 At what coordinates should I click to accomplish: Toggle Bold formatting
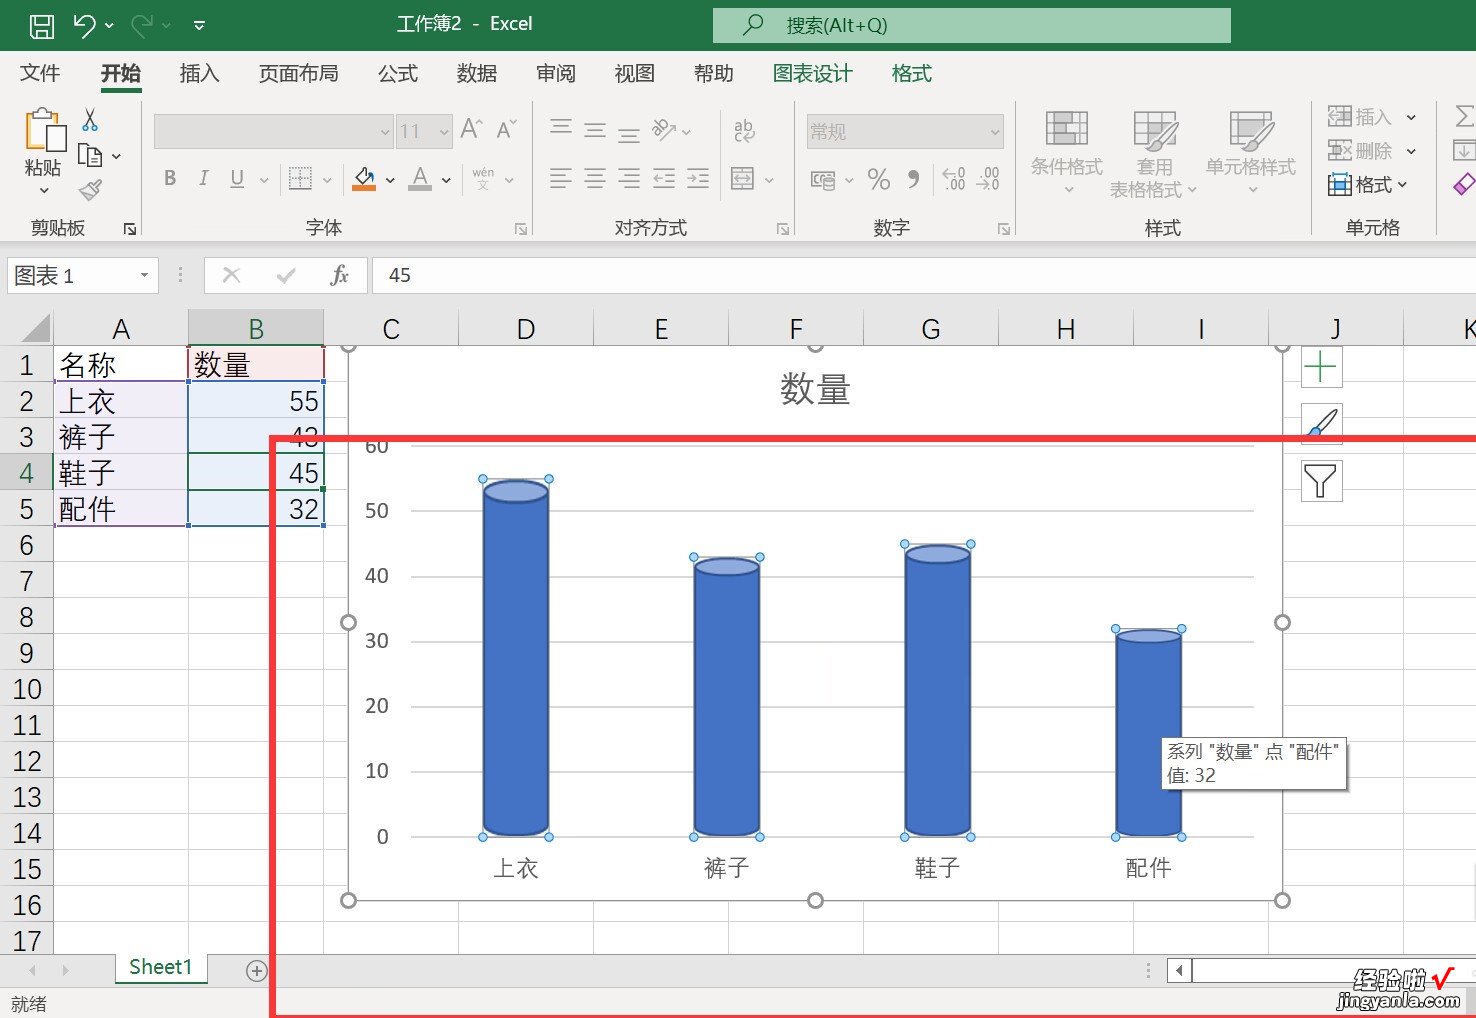[170, 178]
